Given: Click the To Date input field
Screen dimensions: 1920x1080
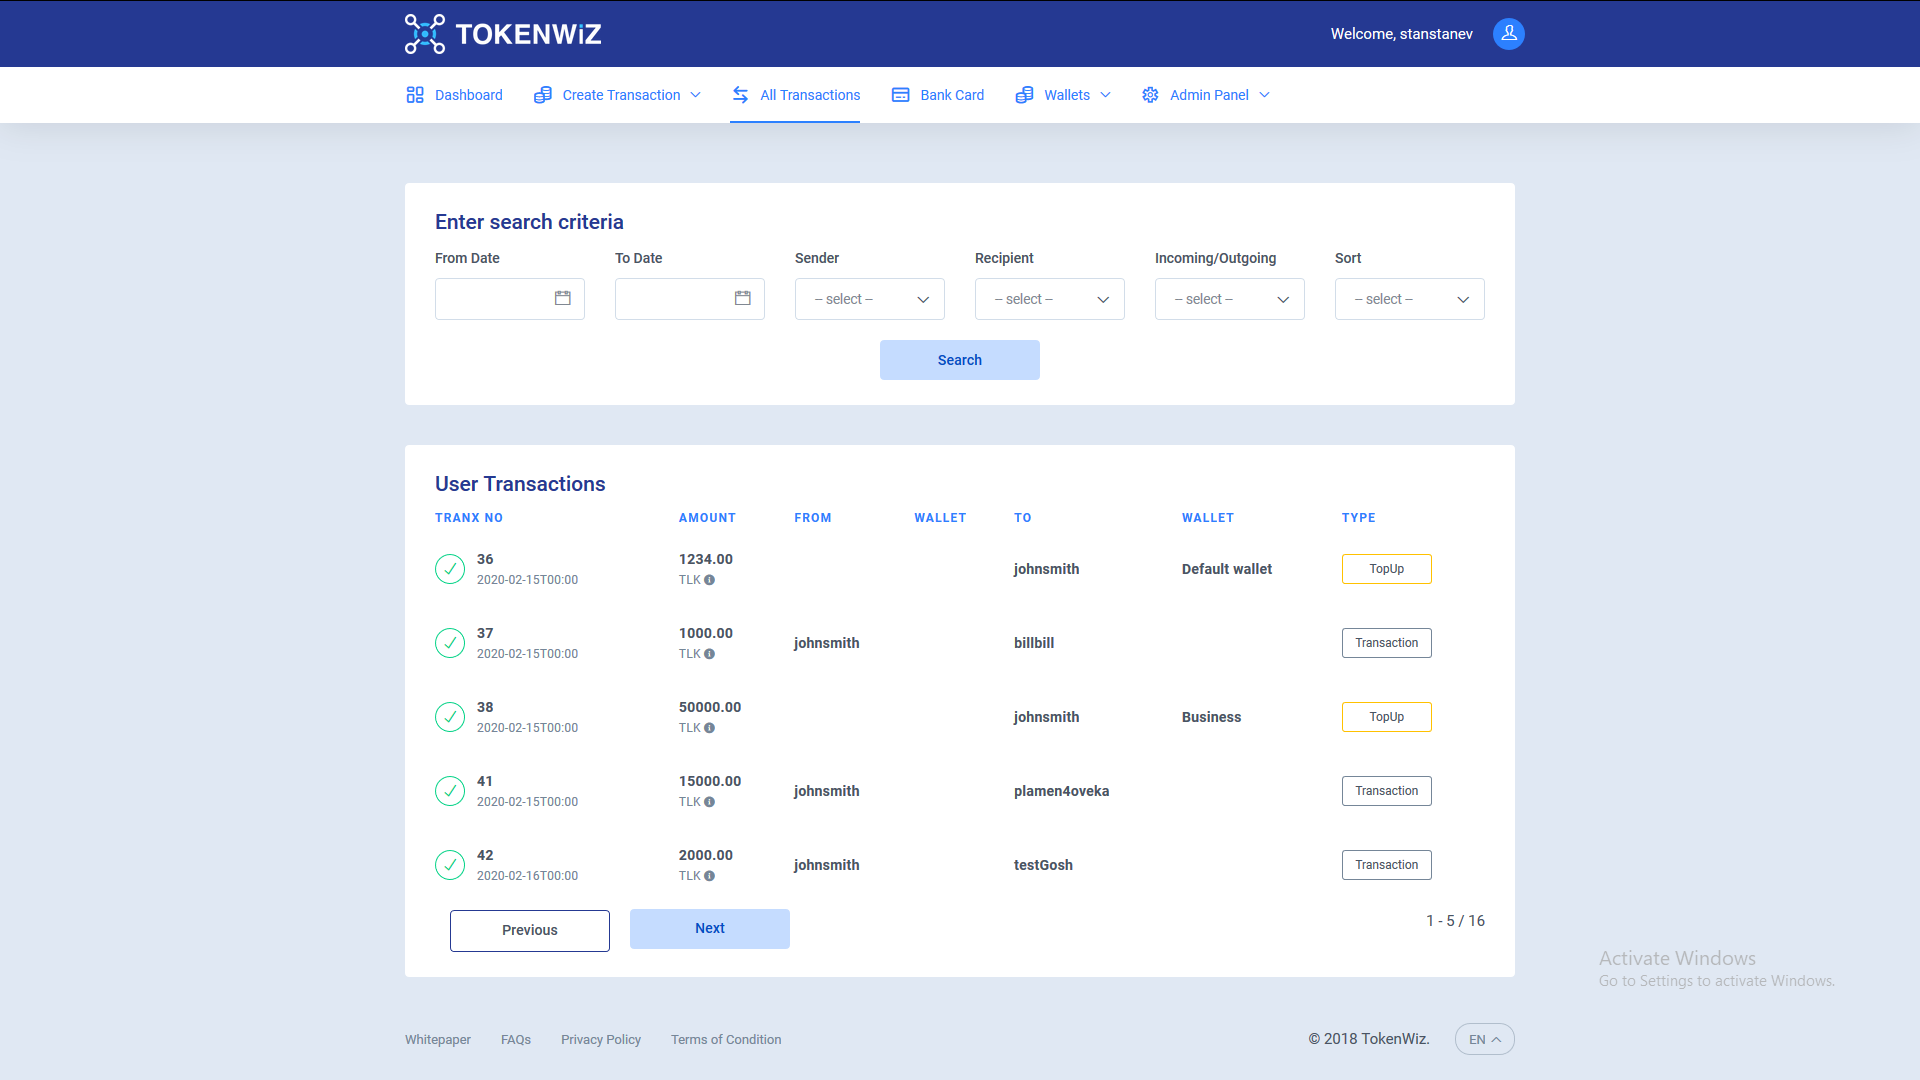Looking at the screenshot, I should tap(680, 298).
